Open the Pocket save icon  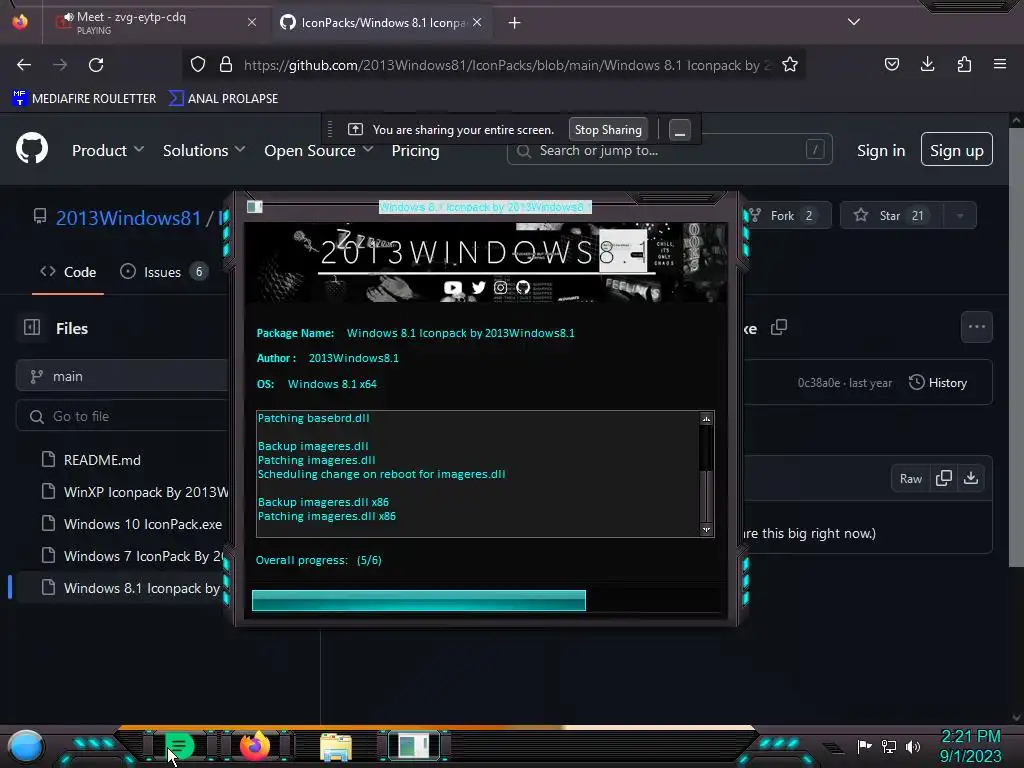click(x=891, y=64)
